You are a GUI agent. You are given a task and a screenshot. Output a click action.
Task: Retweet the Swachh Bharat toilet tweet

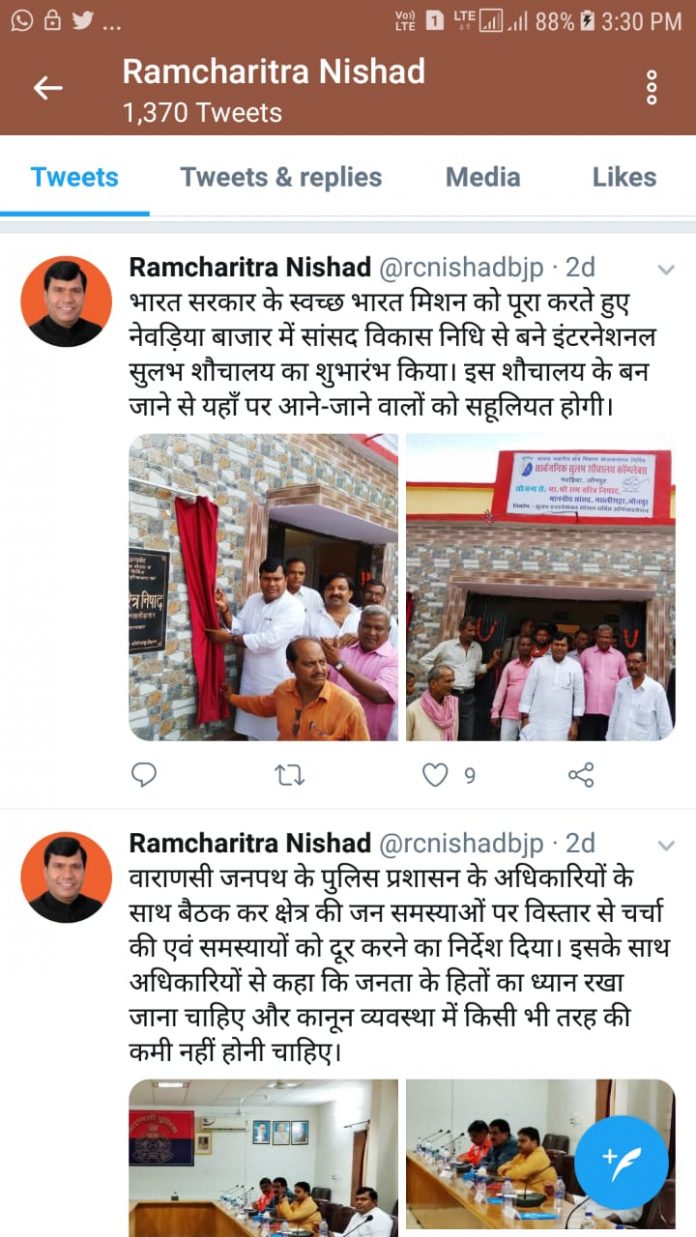(289, 774)
